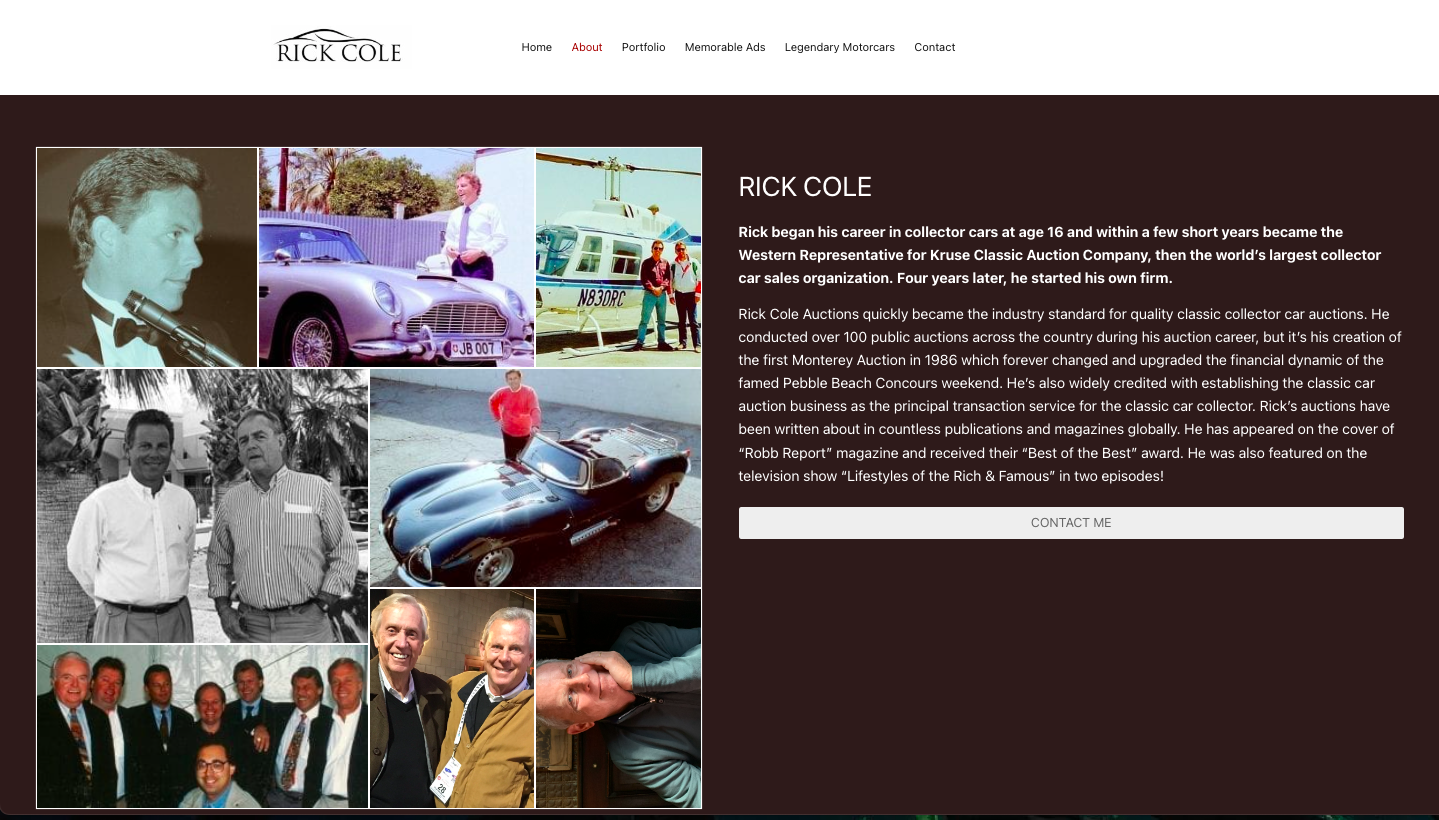Click the sideways rotated man photo
This screenshot has width=1439, height=820.
click(618, 698)
